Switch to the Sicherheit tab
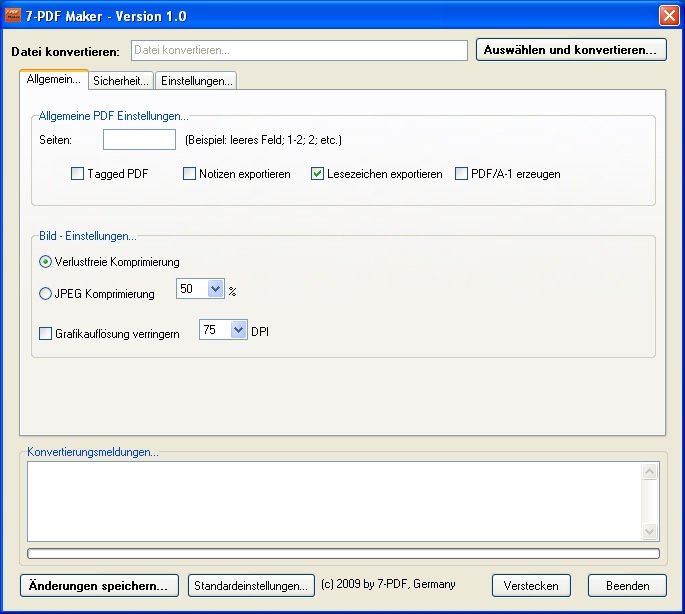 (x=121, y=81)
